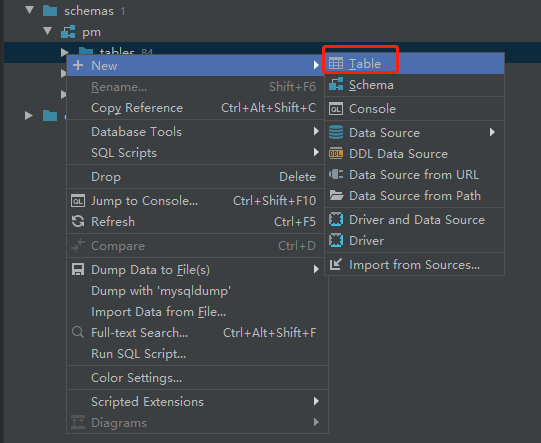The height and width of the screenshot is (443, 541).
Task: Select Dump with 'mysqldump' entry
Action: pos(197,291)
